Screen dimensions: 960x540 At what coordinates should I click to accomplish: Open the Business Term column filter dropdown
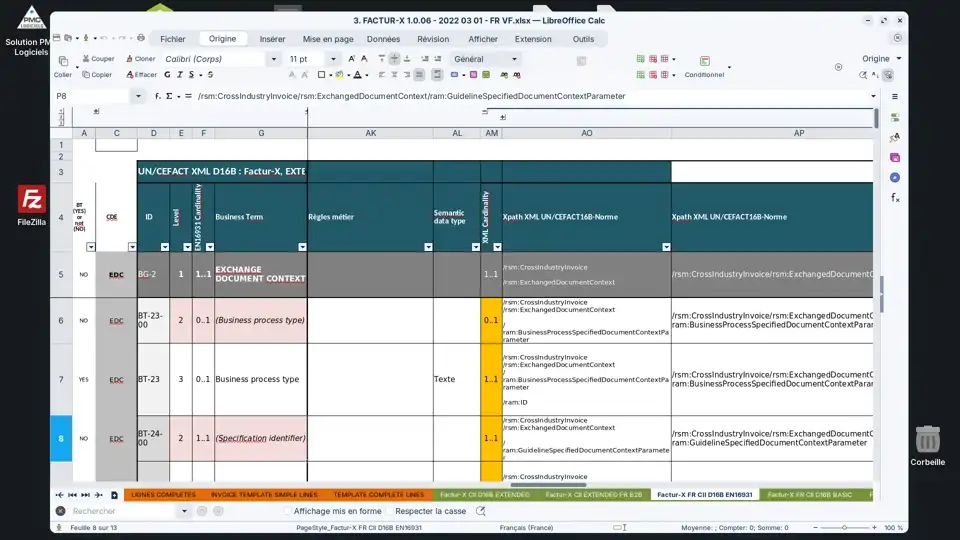point(300,246)
